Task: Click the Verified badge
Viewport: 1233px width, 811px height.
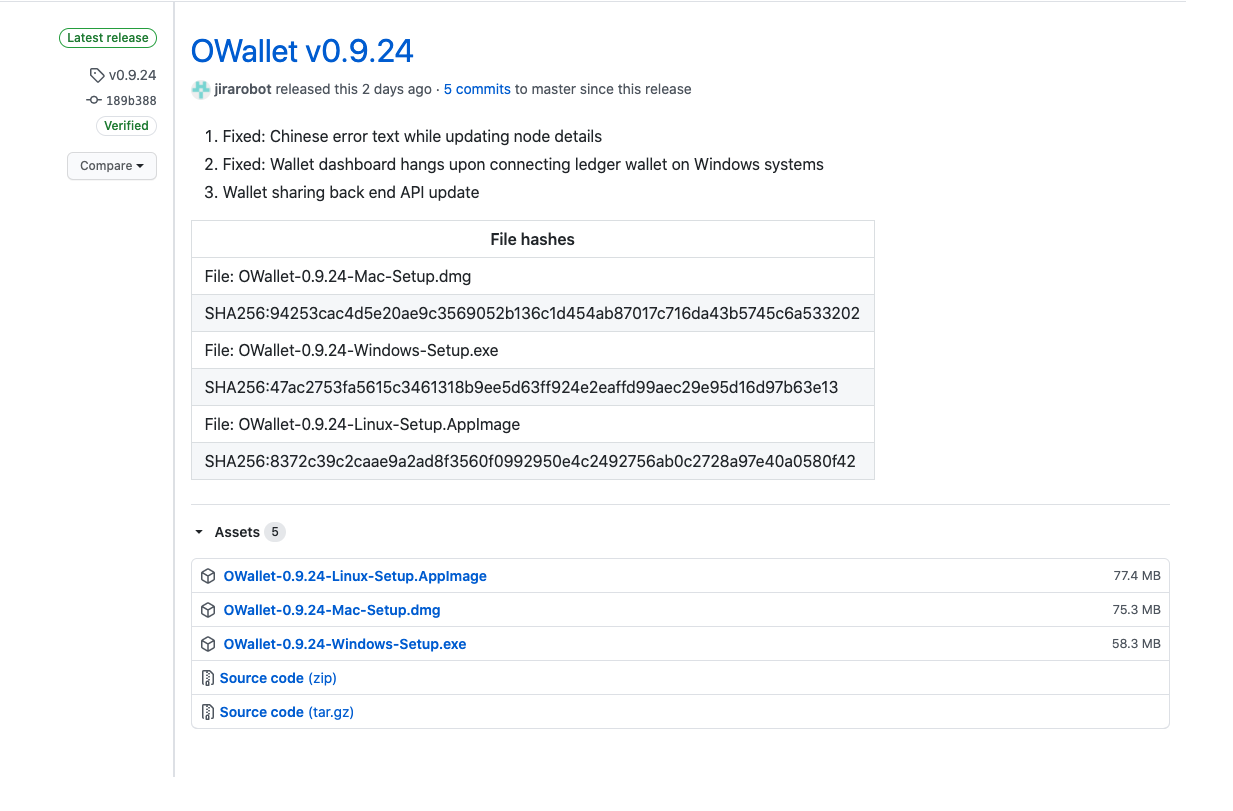Action: point(127,126)
